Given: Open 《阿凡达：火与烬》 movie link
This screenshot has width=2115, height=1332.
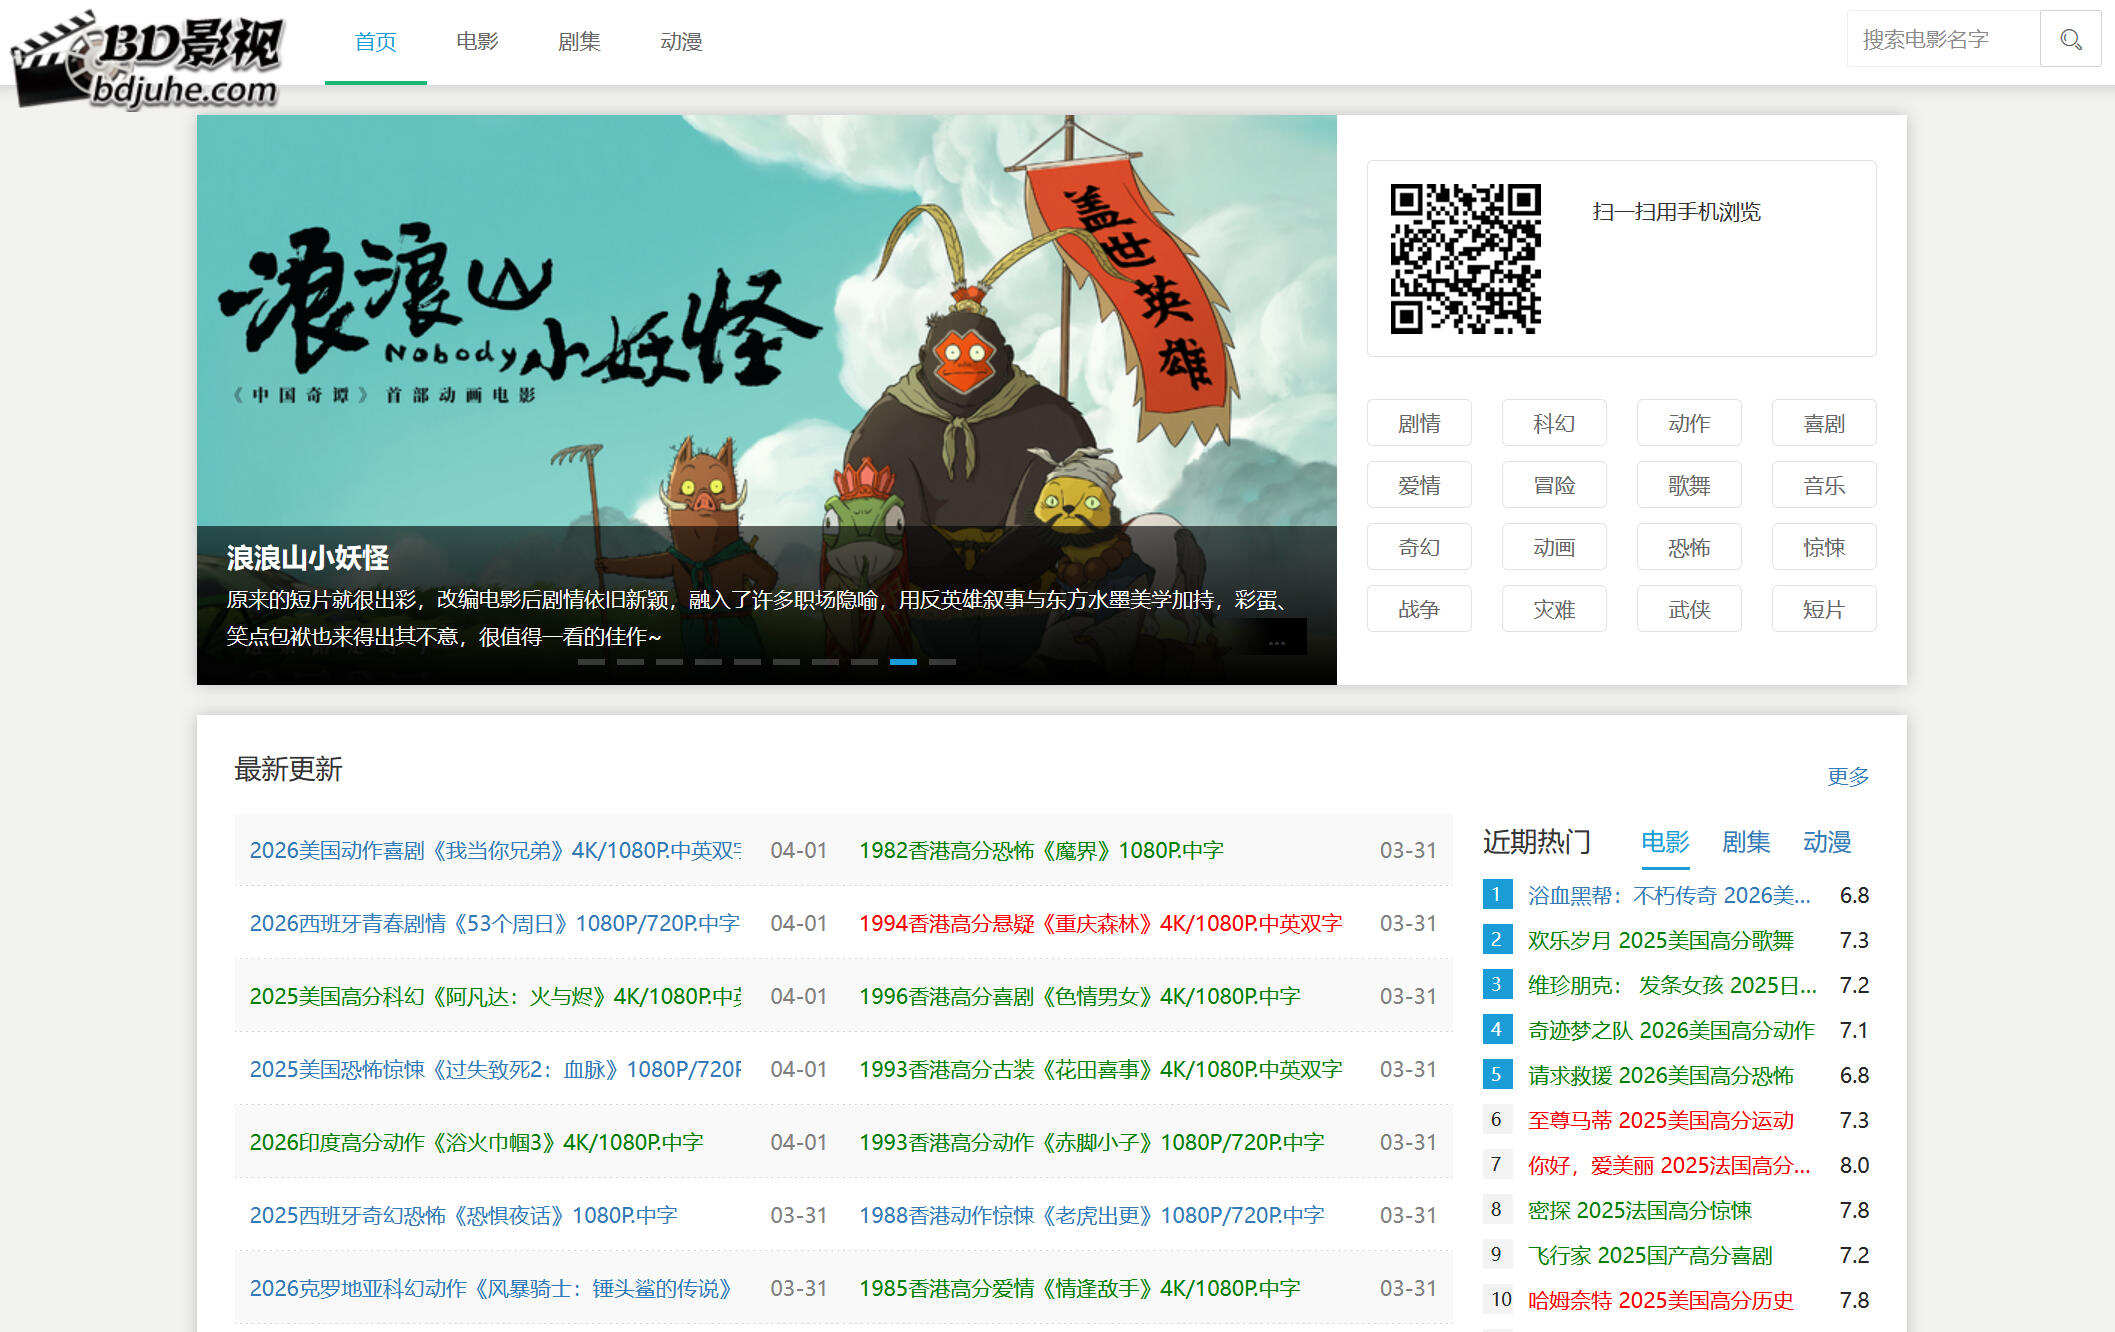Looking at the screenshot, I should click(495, 996).
